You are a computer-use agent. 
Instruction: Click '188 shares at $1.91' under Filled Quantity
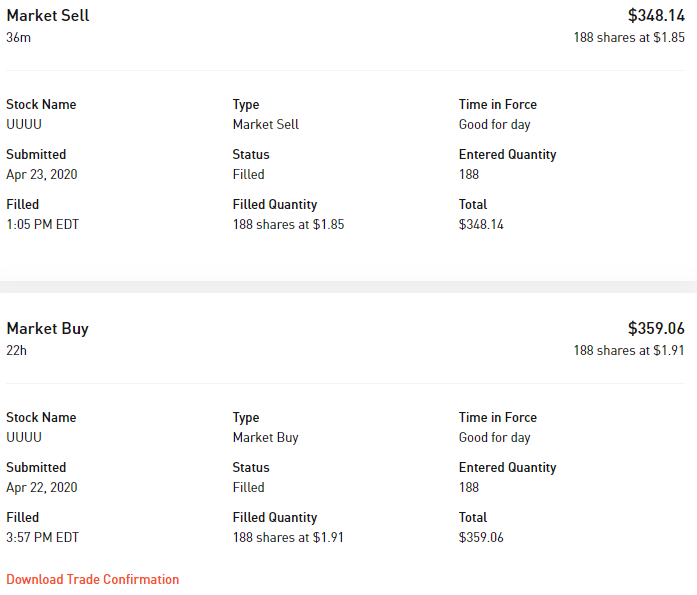[288, 538]
